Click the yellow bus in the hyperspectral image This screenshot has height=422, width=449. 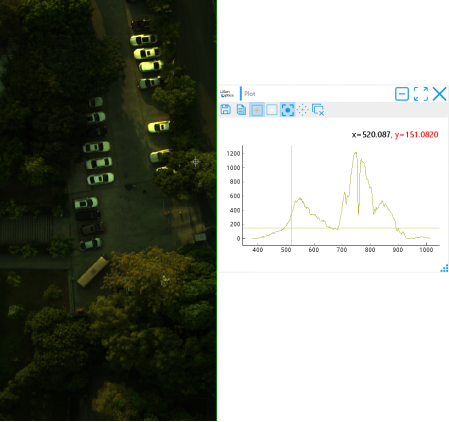93,271
